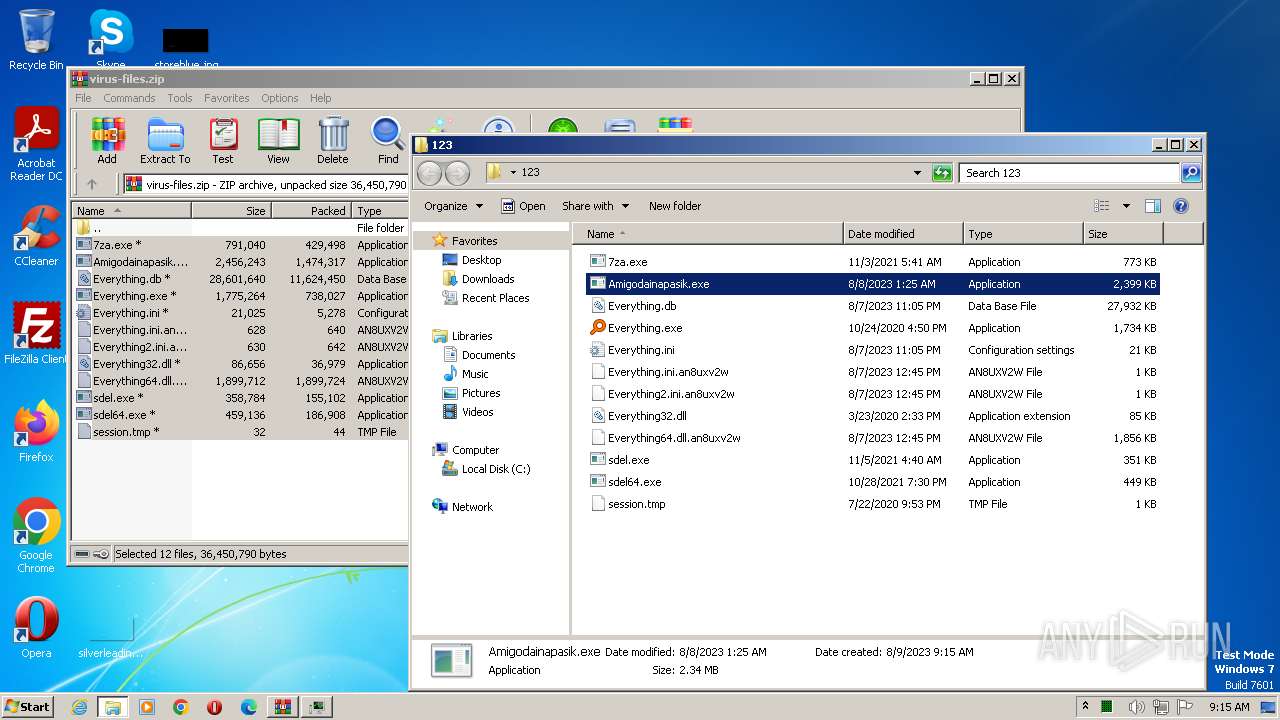Select Documents library
Screen dimensions: 1280x720
(x=488, y=355)
